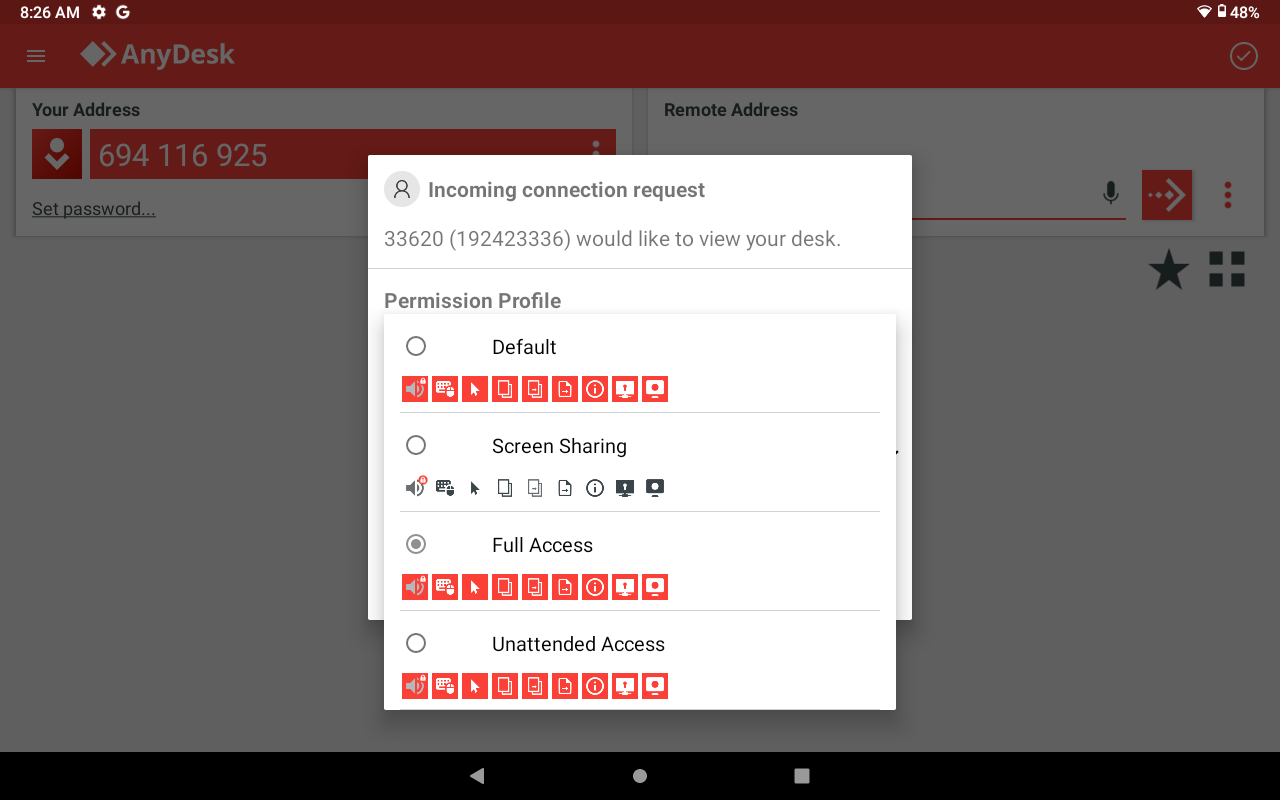Click the system info icon under Default
Viewport: 1280px width, 800px height.
(x=595, y=389)
